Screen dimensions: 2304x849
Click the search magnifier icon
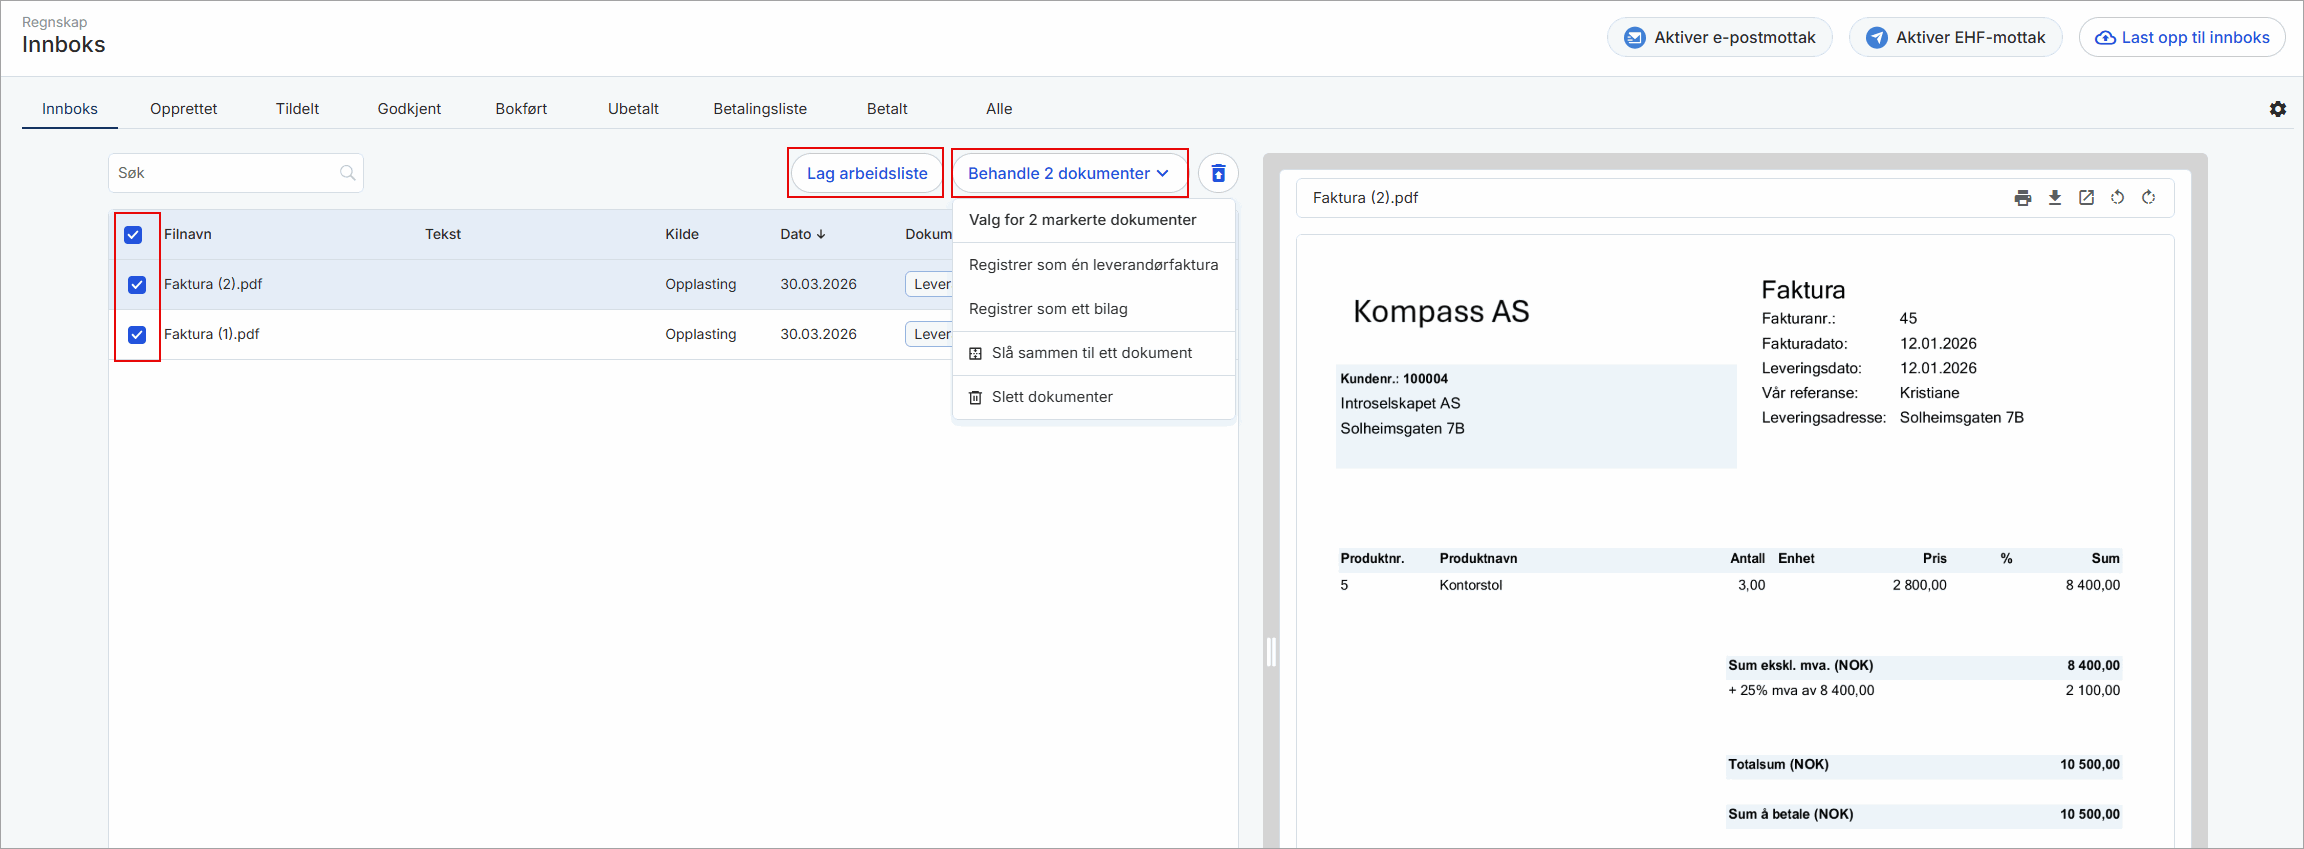click(x=347, y=173)
